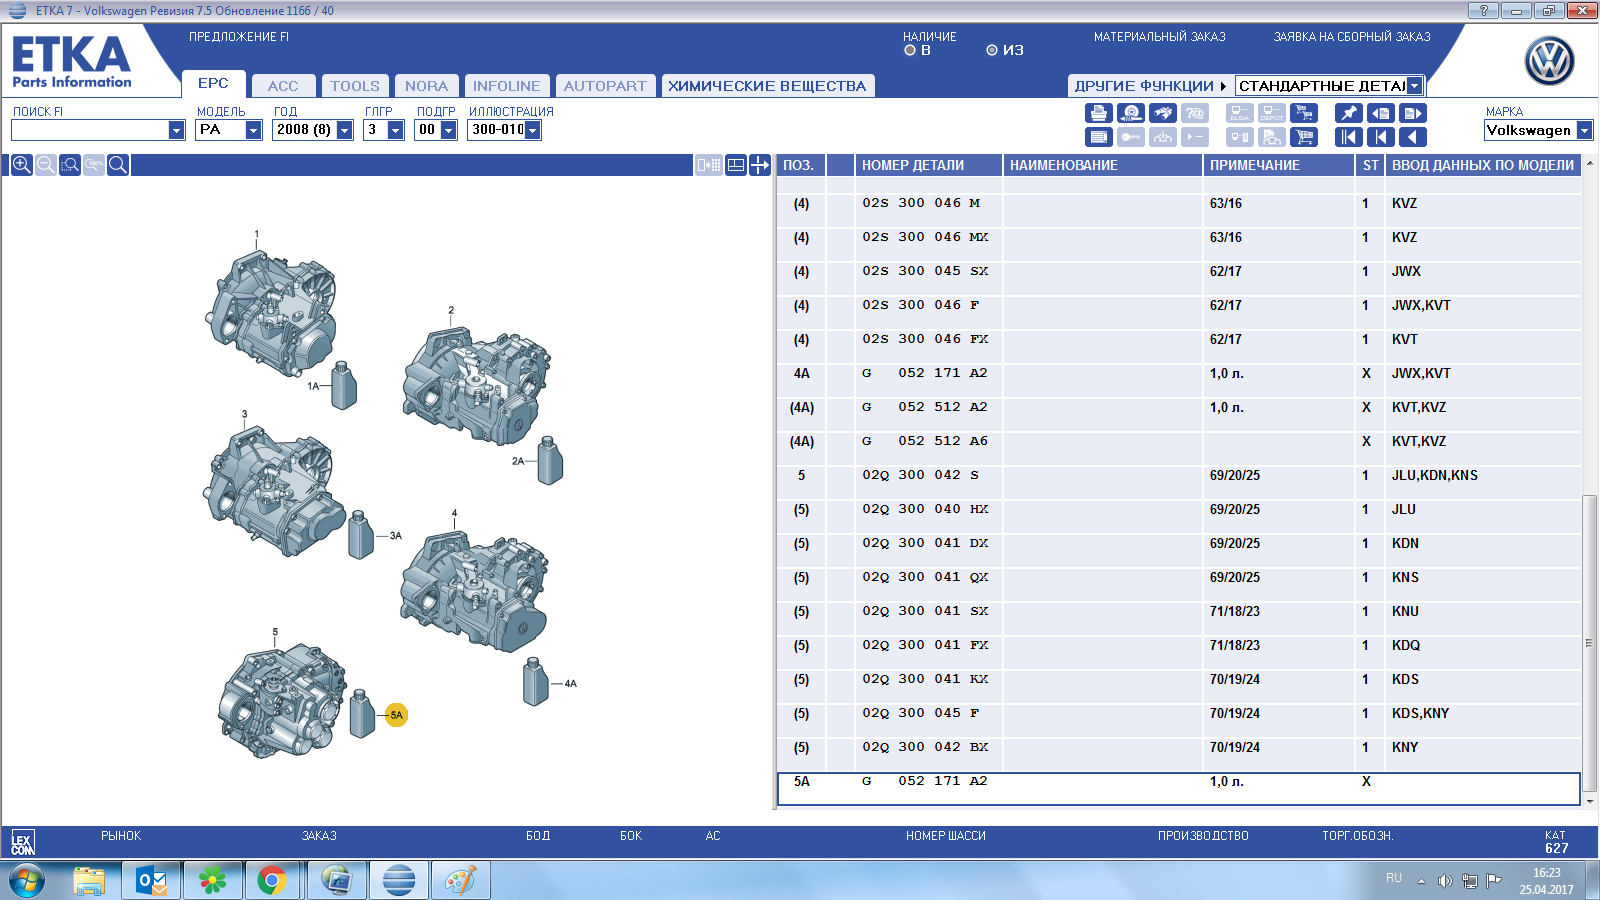
Task: Click ЗАЯВКА НА СБОРНЫЙ ЗАКАЗ link
Action: [x=1352, y=37]
